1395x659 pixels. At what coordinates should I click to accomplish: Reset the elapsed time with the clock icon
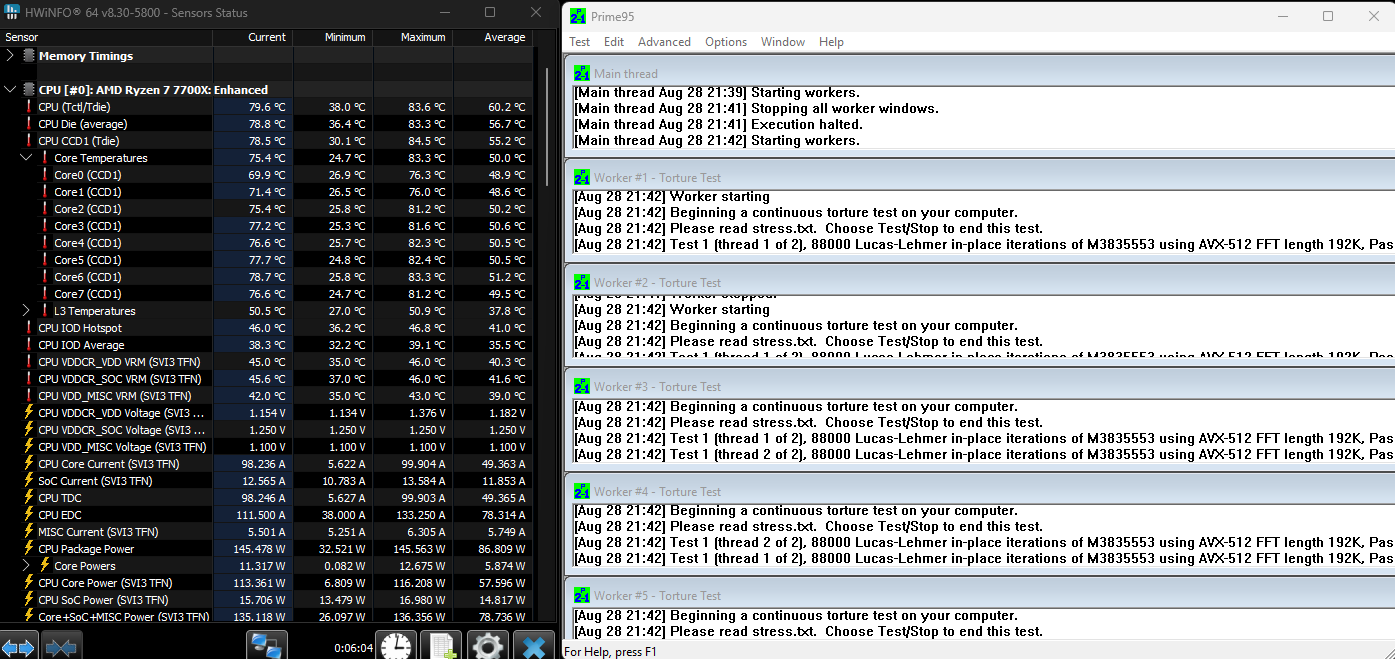tap(396, 646)
